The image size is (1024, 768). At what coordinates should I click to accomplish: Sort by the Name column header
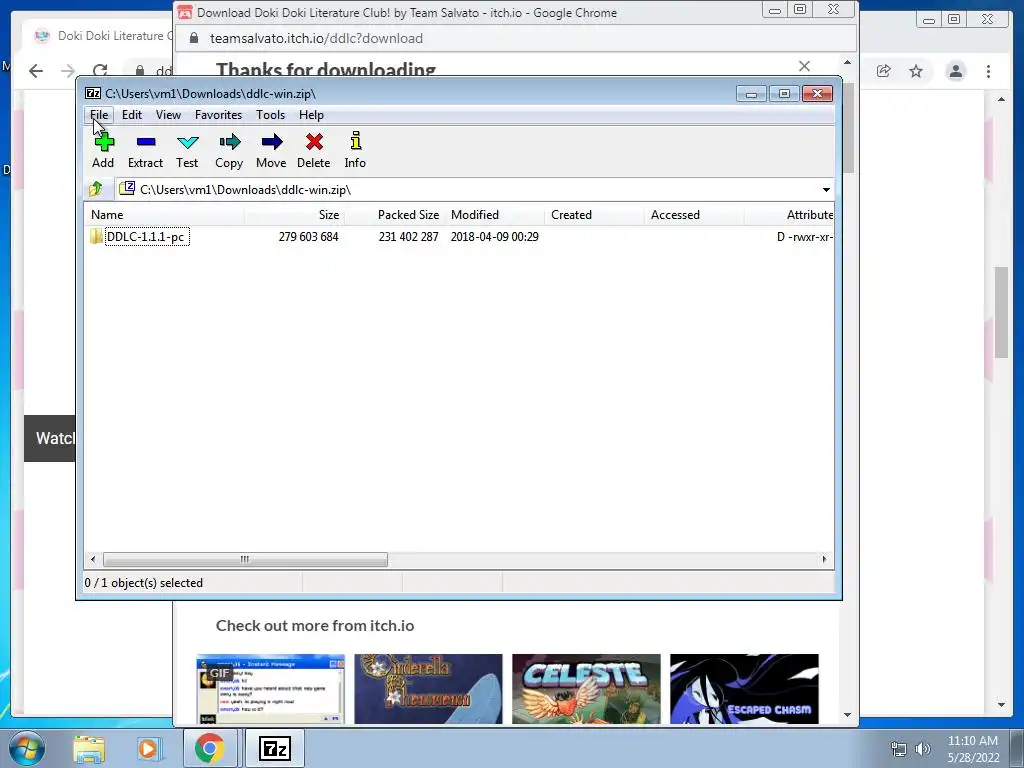click(x=165, y=215)
